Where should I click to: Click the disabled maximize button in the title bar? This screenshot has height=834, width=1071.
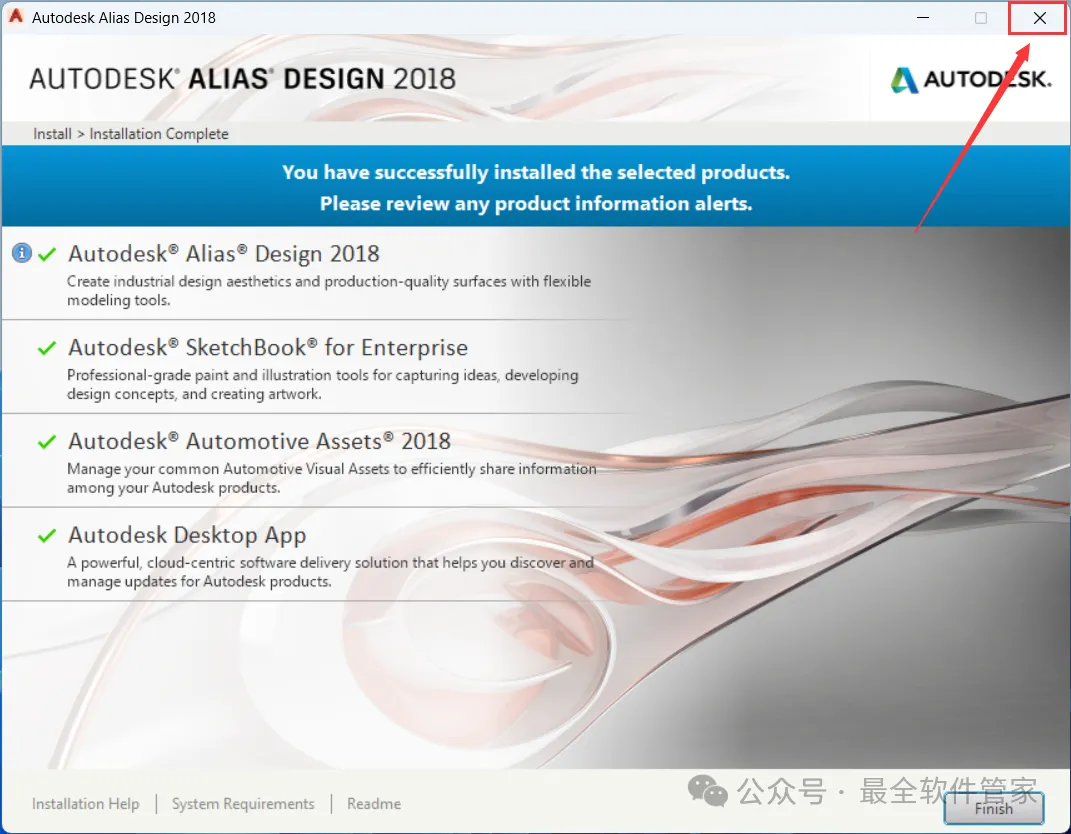coord(981,18)
